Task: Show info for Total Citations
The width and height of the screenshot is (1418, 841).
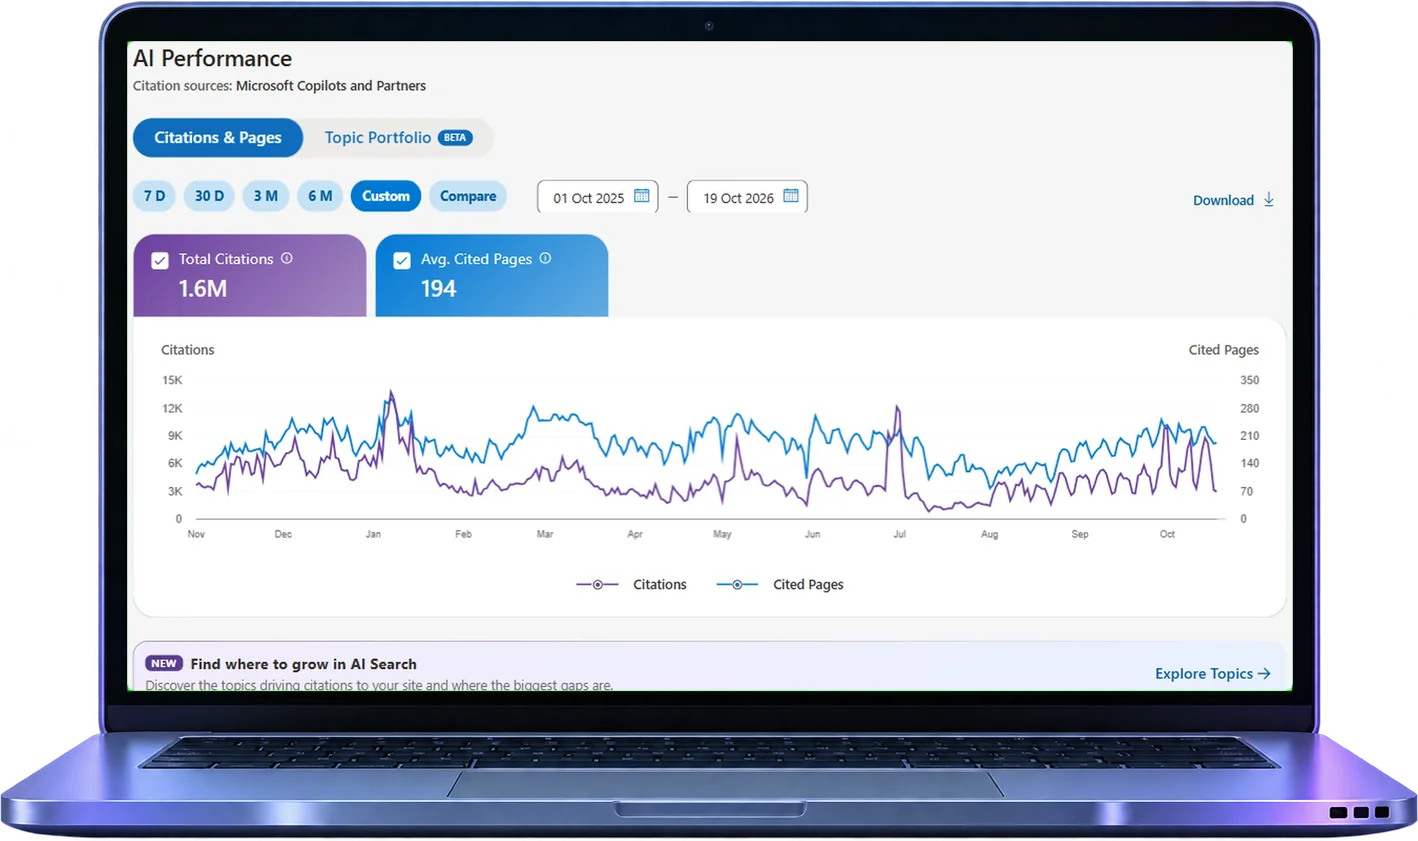Action: [x=287, y=258]
